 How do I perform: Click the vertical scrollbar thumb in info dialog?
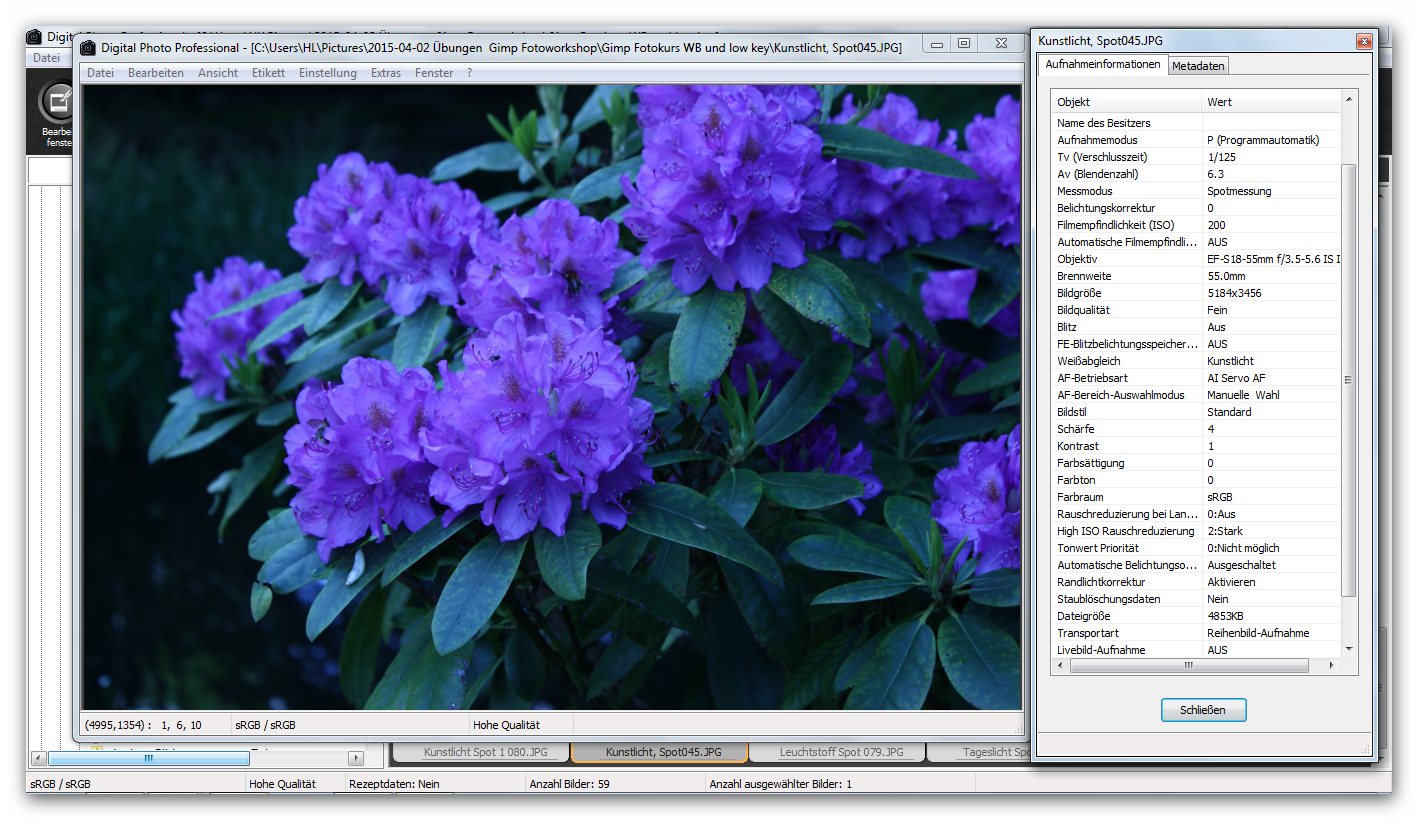[1349, 380]
